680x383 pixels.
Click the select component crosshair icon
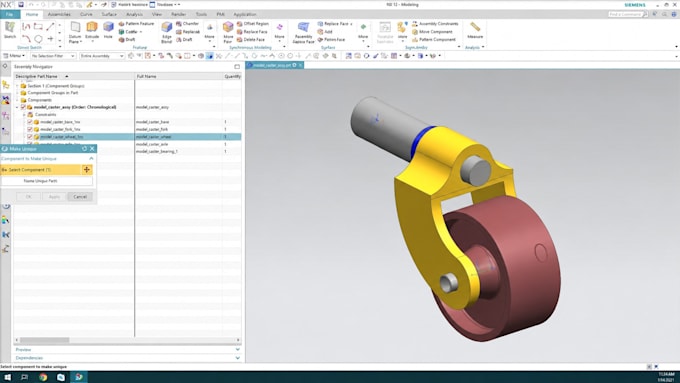[x=87, y=170]
